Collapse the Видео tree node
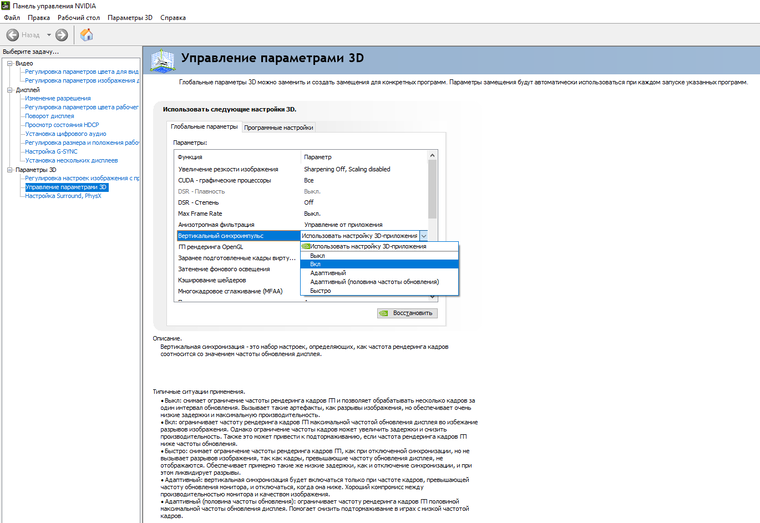The image size is (760, 523). coord(10,63)
